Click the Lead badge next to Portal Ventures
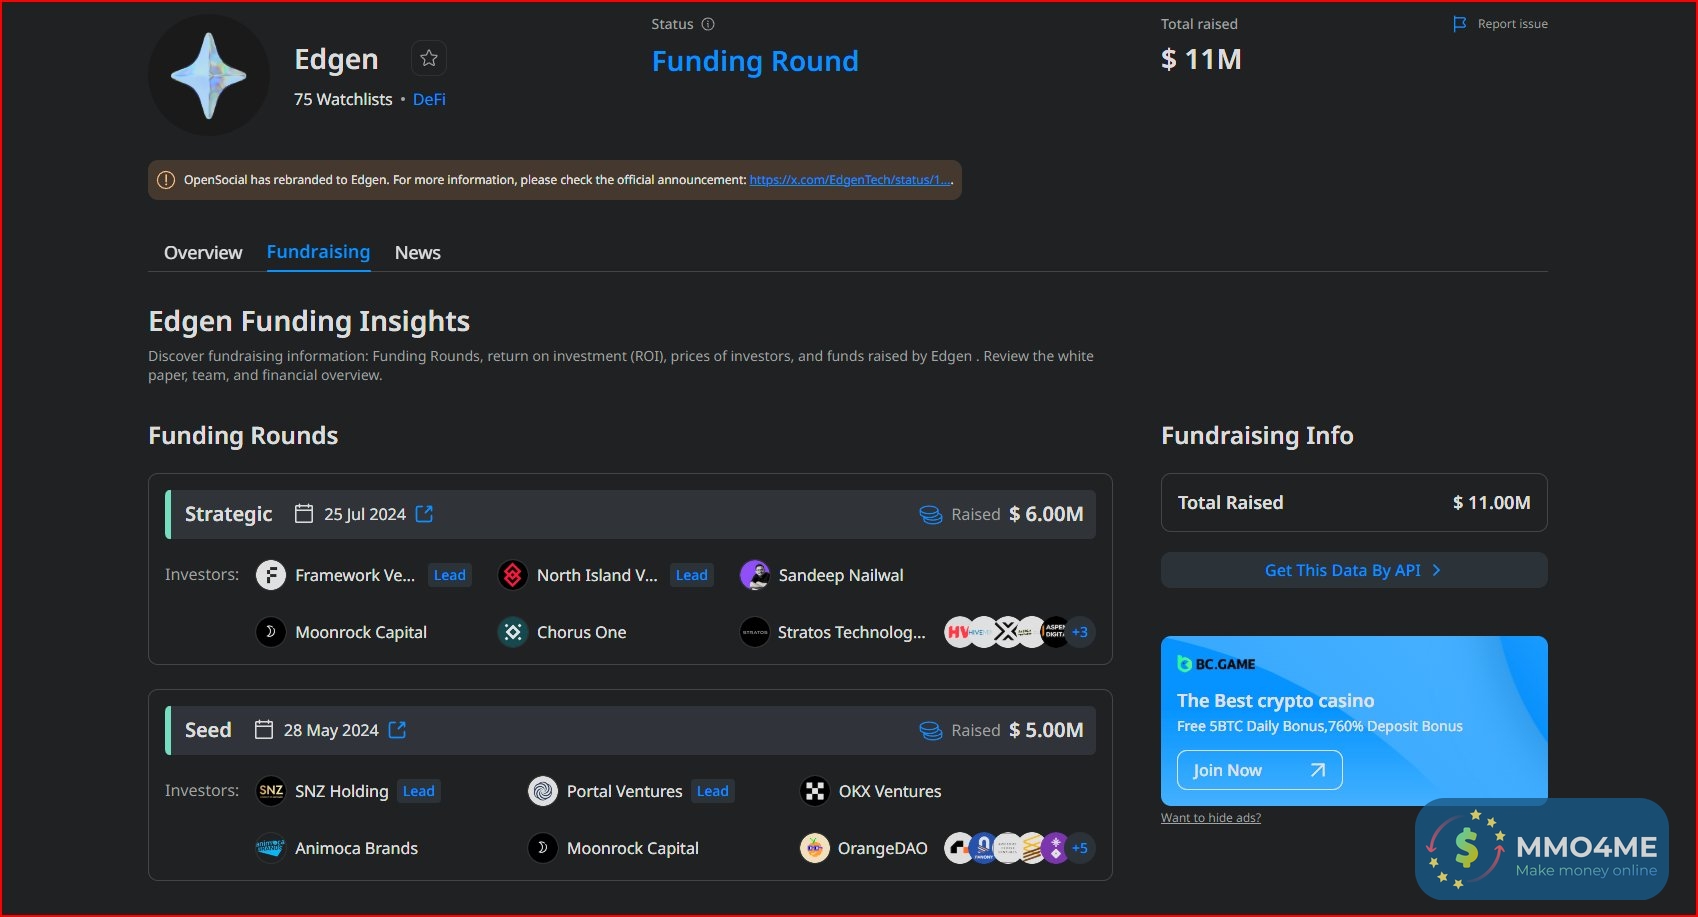The image size is (1698, 917). click(713, 791)
